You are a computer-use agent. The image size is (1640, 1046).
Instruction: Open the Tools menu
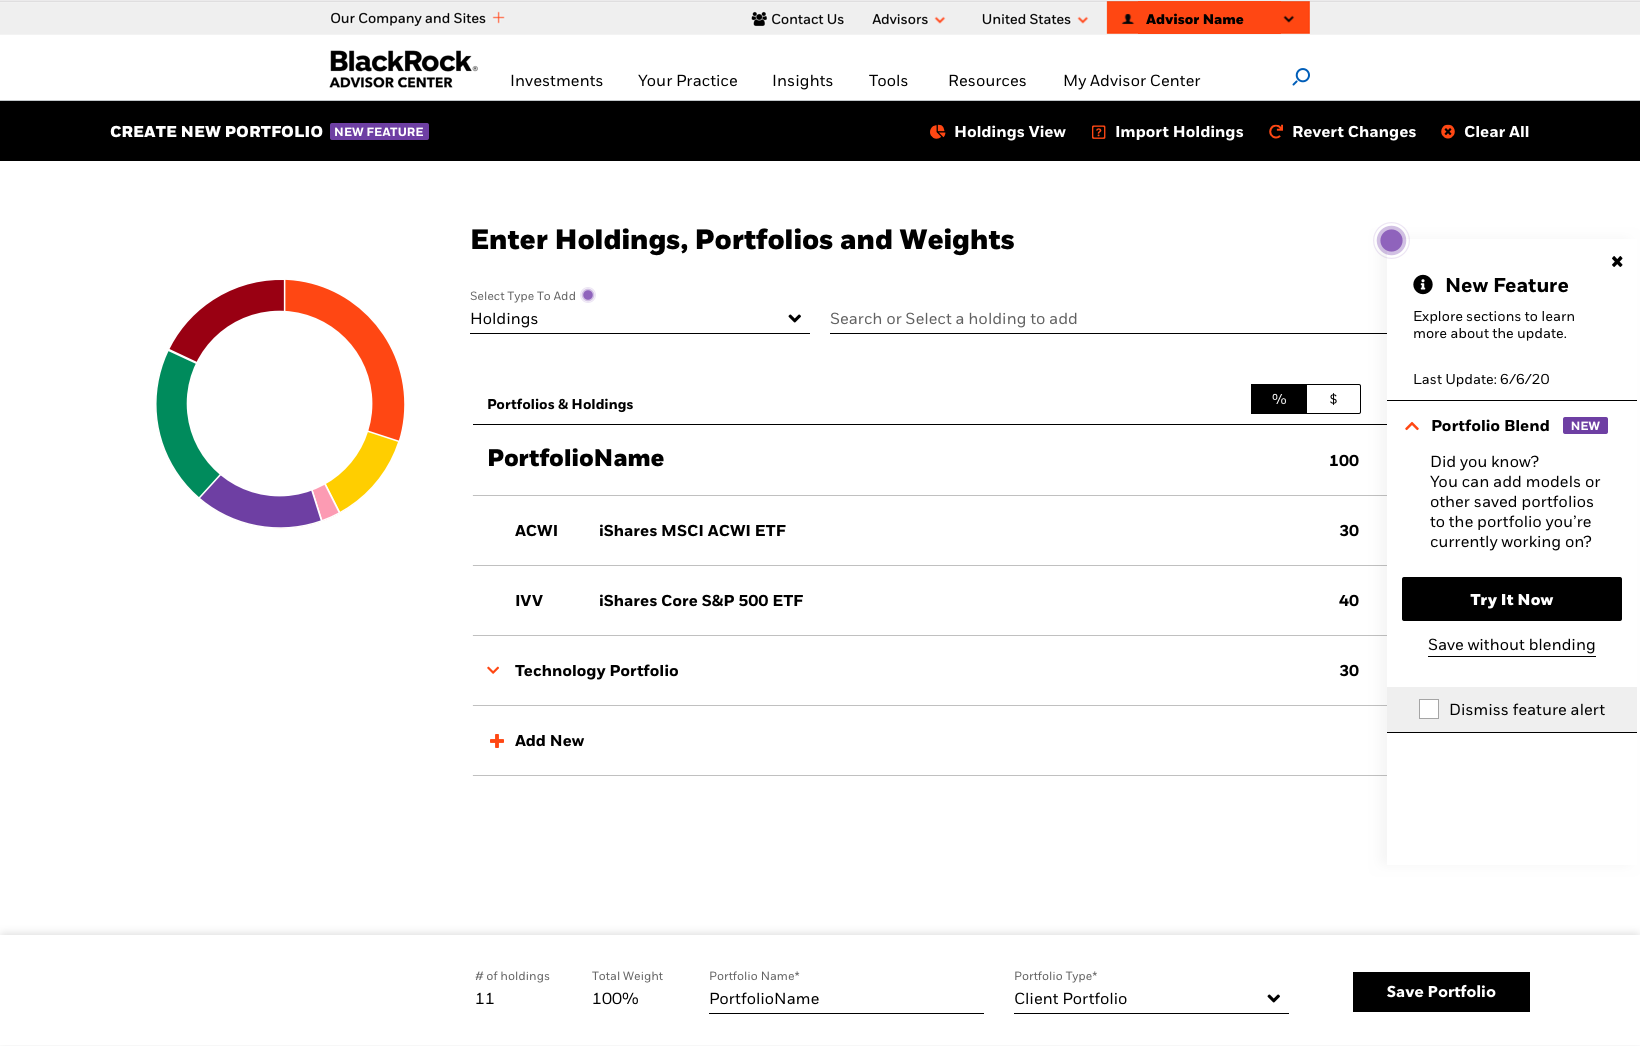pyautogui.click(x=888, y=81)
